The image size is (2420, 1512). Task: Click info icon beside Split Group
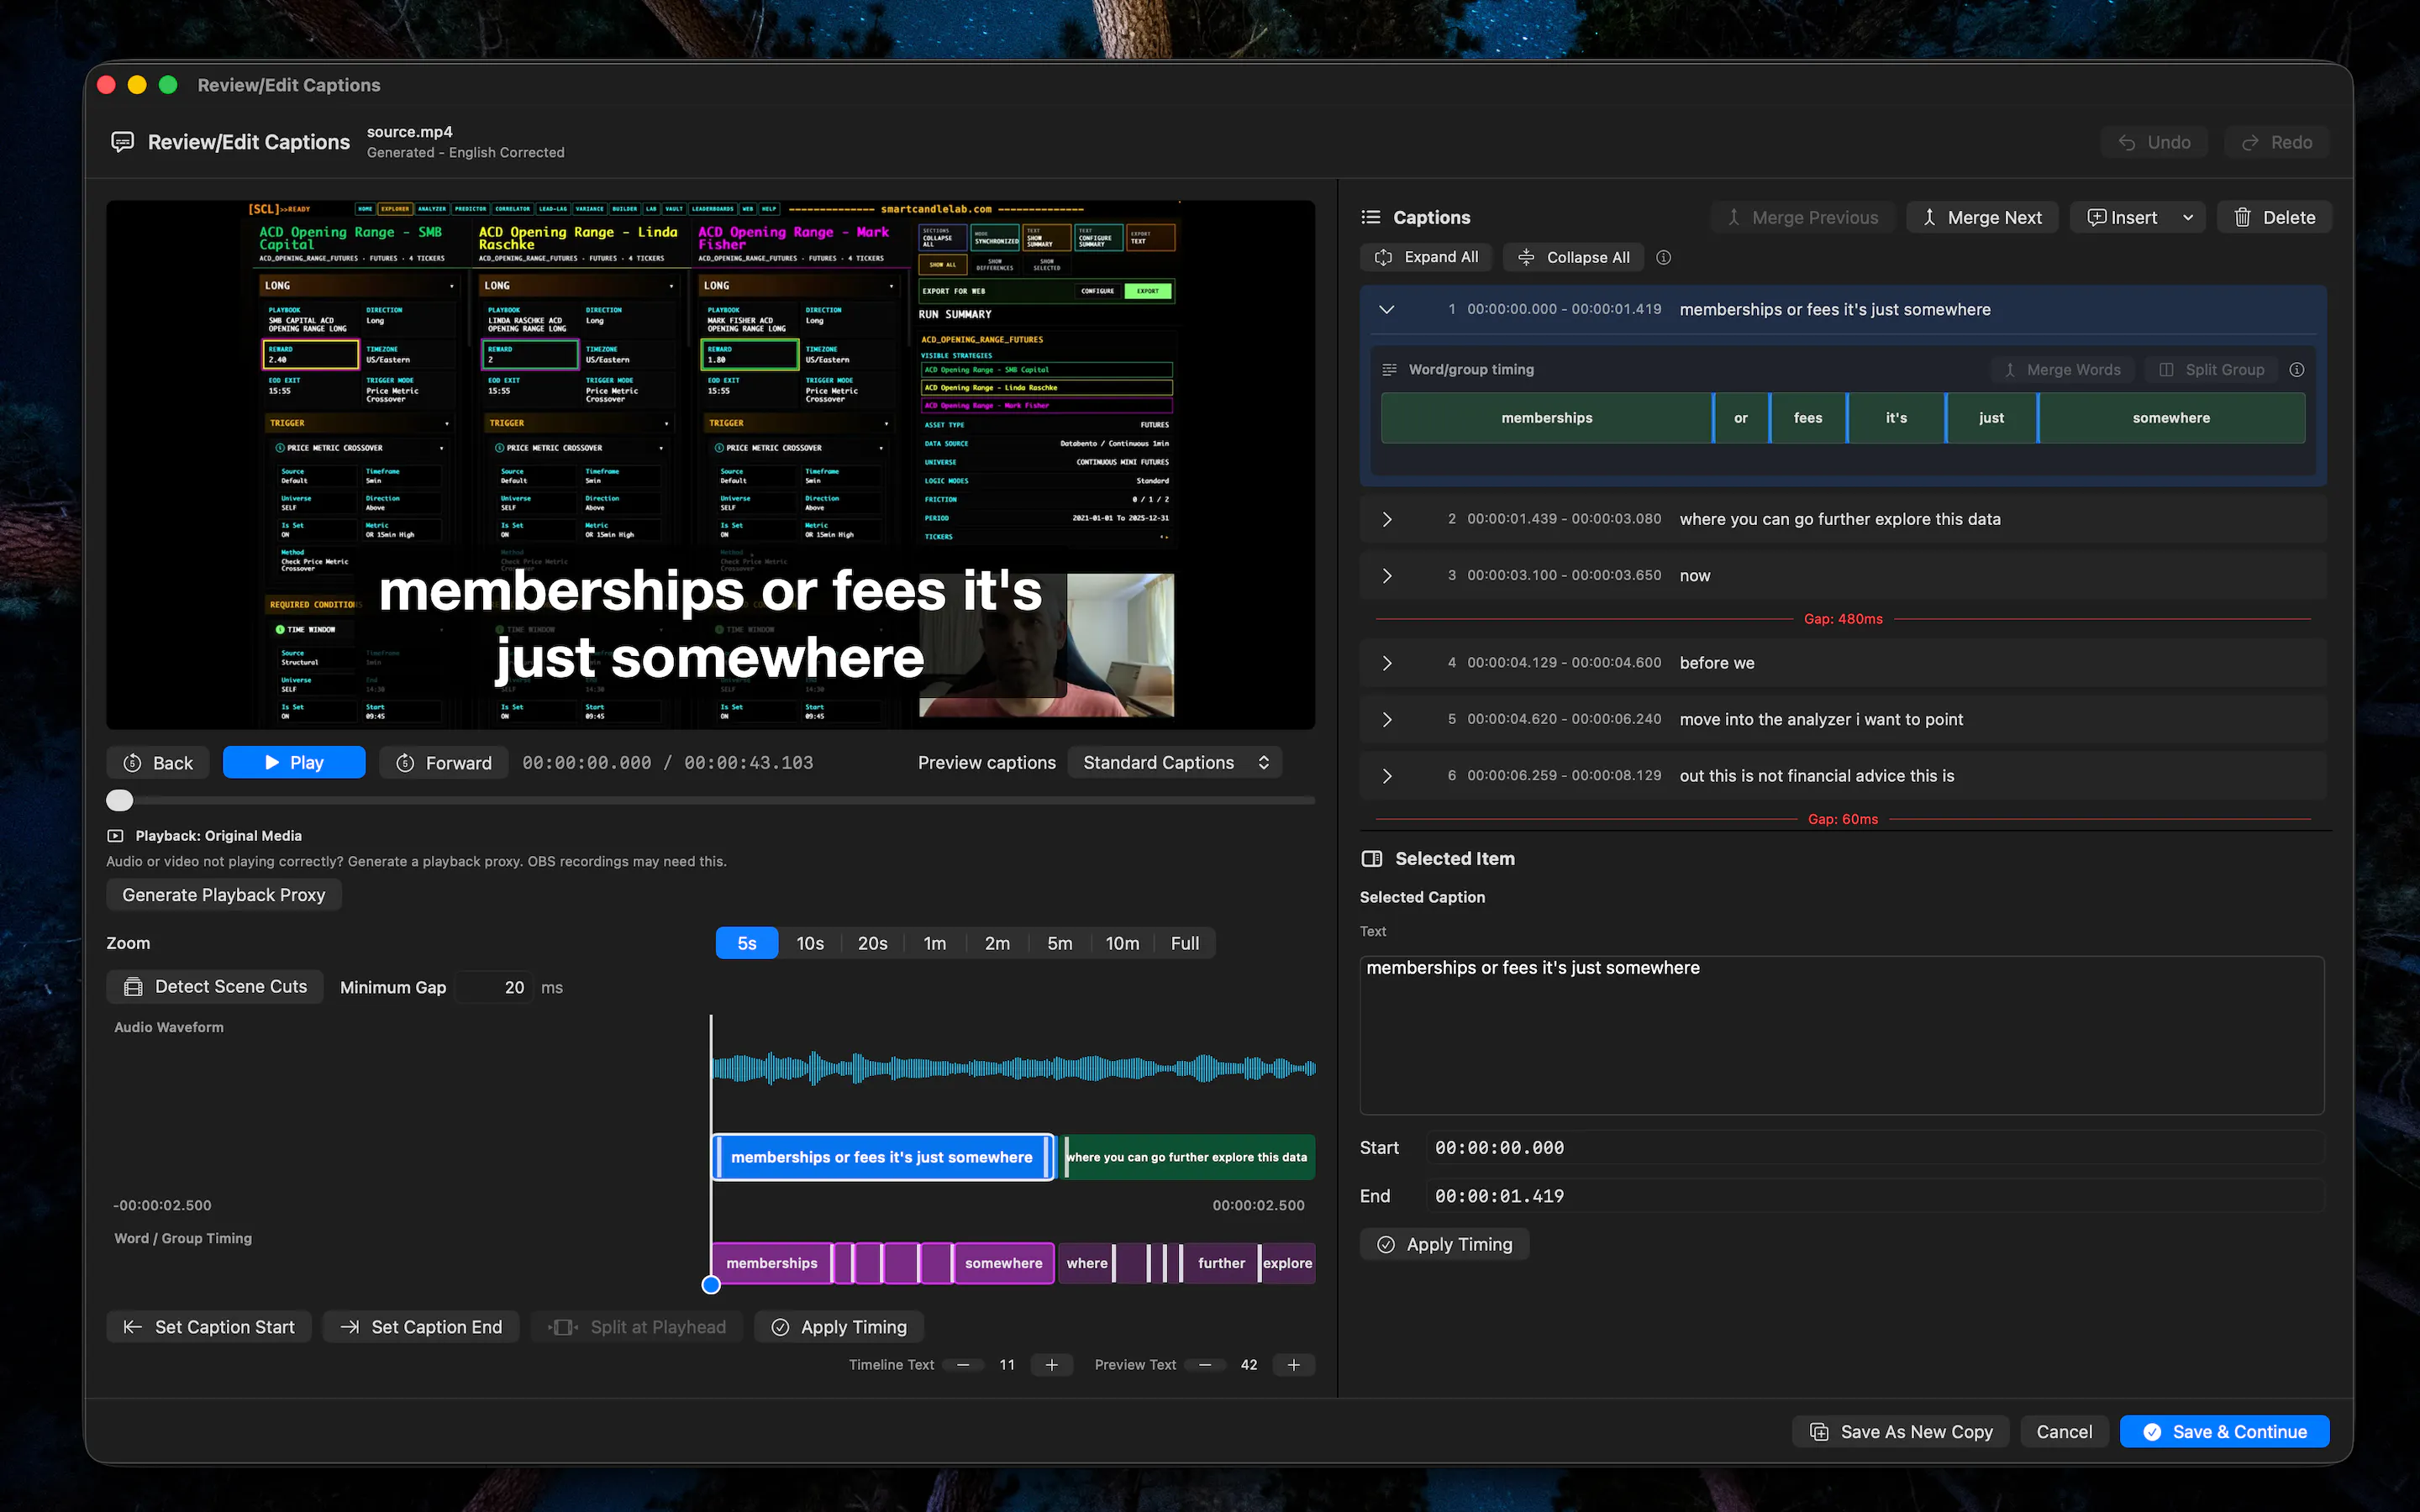coord(2297,369)
